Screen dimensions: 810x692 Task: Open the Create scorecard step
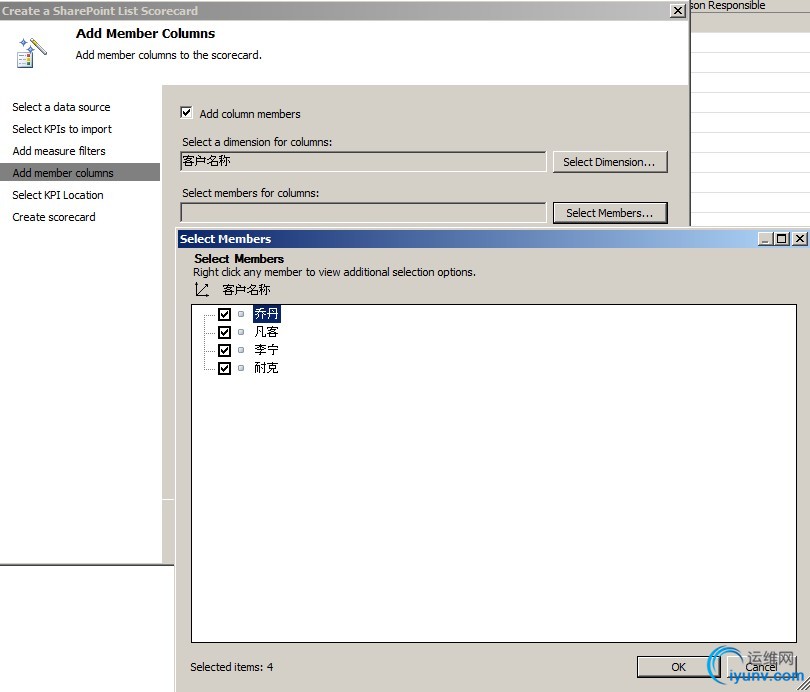click(54, 217)
